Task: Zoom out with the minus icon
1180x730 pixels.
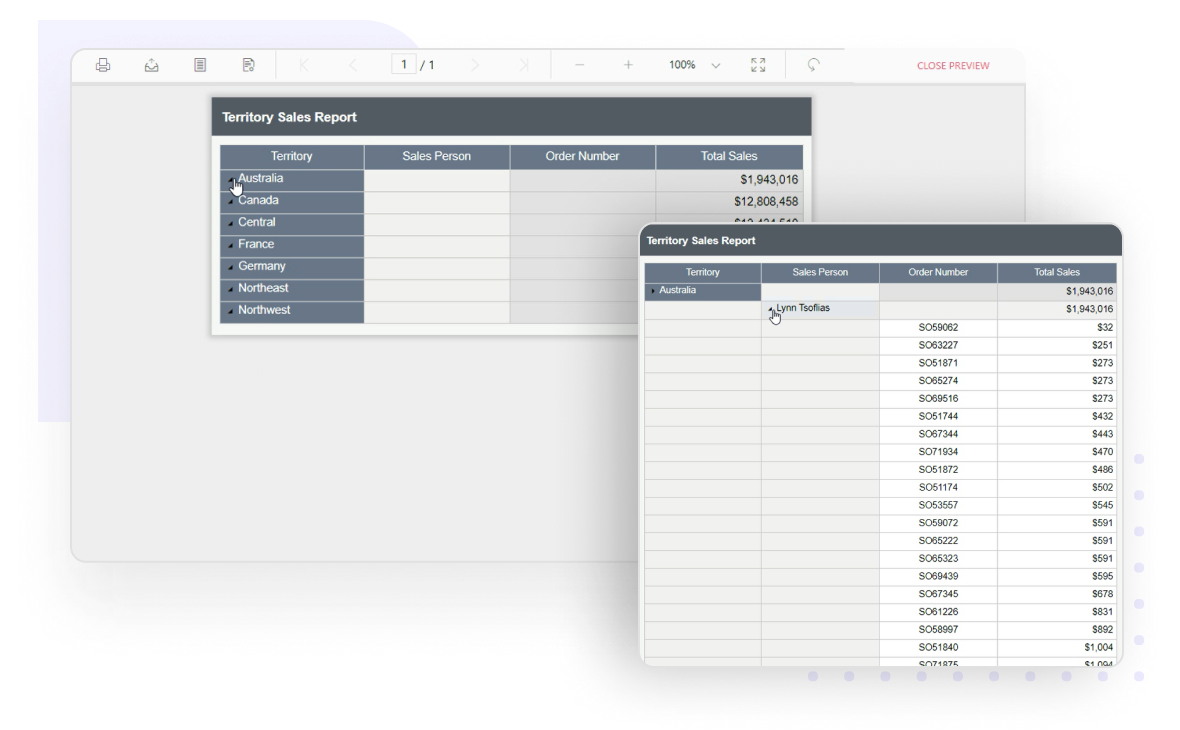Action: [579, 65]
